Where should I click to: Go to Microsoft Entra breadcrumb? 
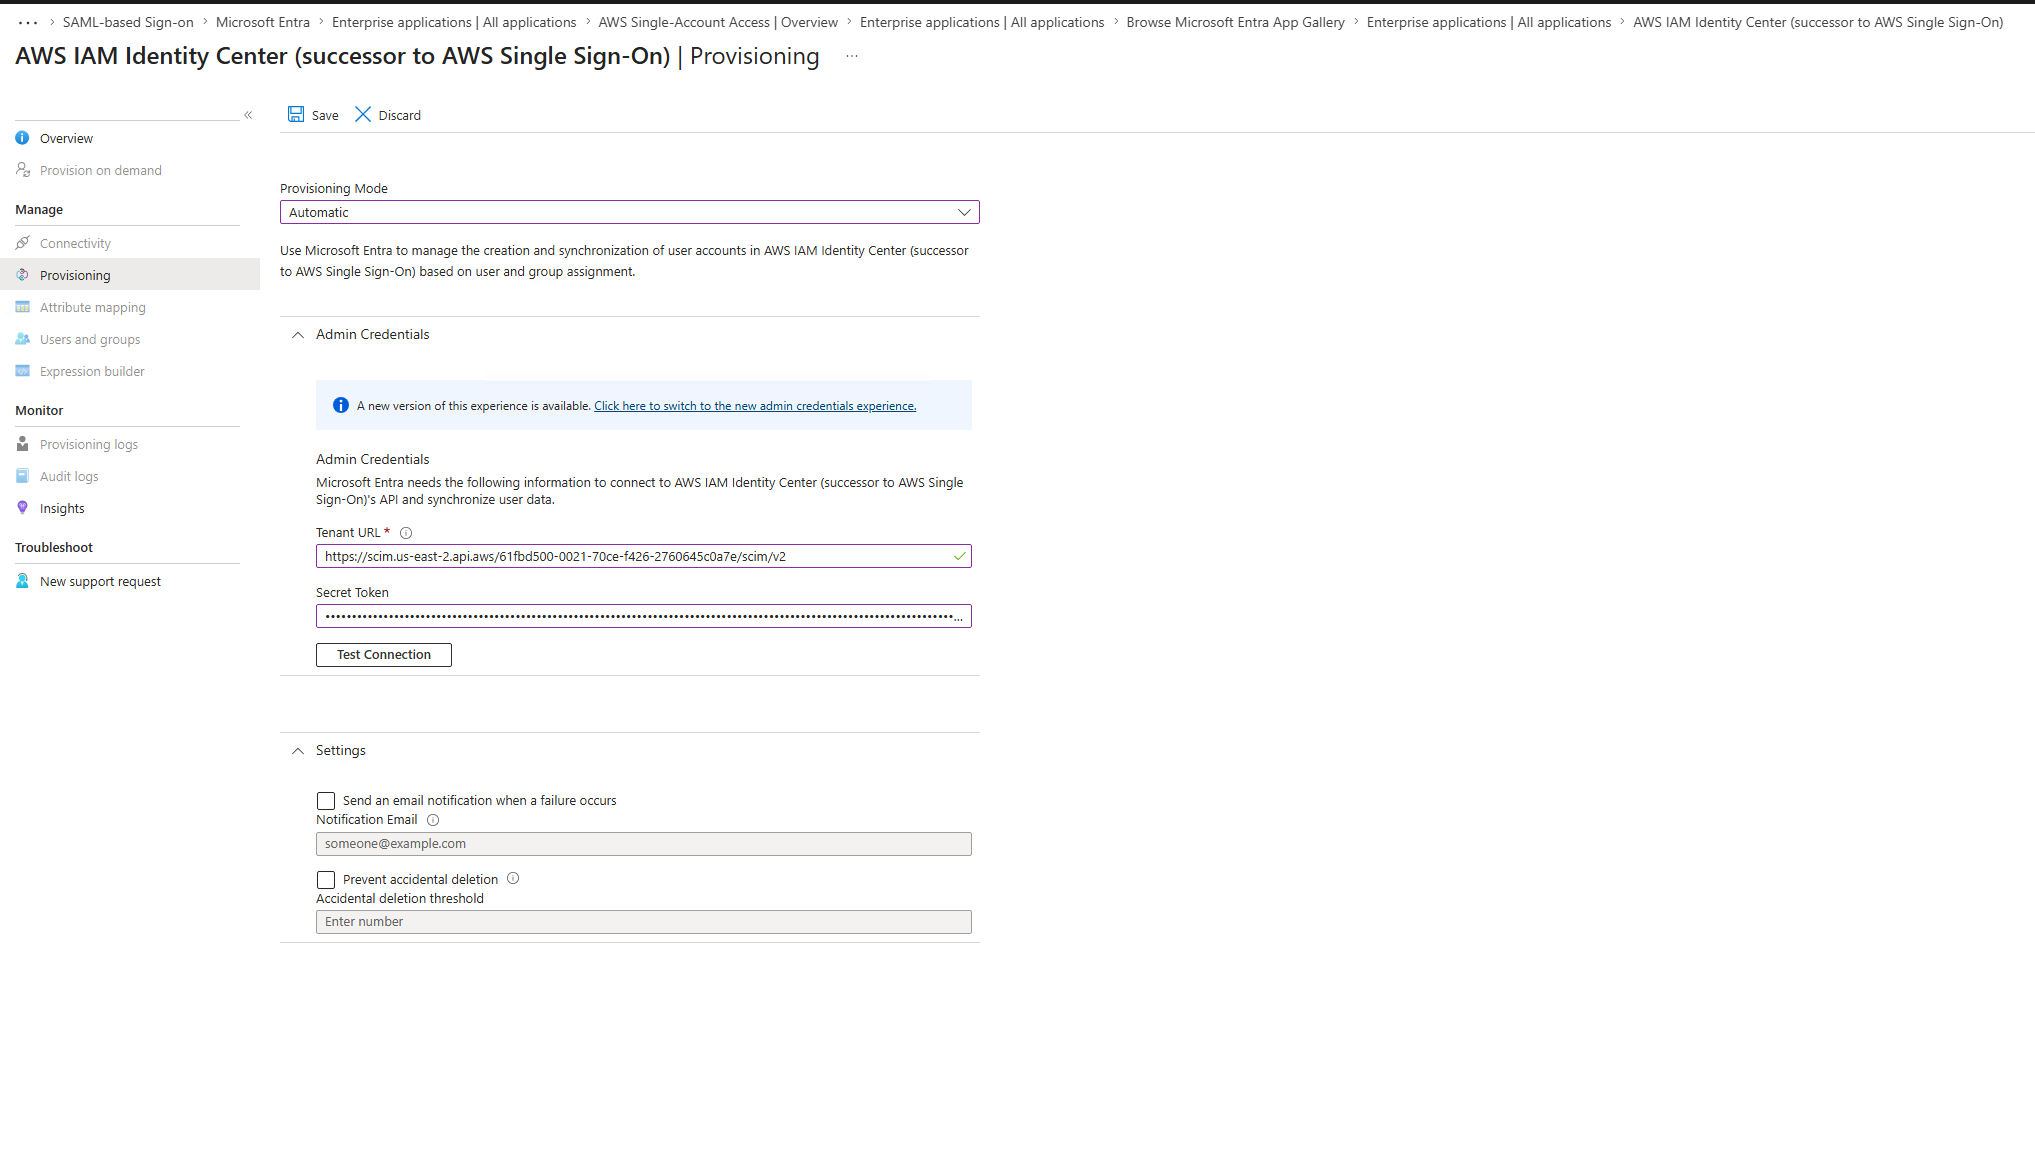[x=263, y=22]
